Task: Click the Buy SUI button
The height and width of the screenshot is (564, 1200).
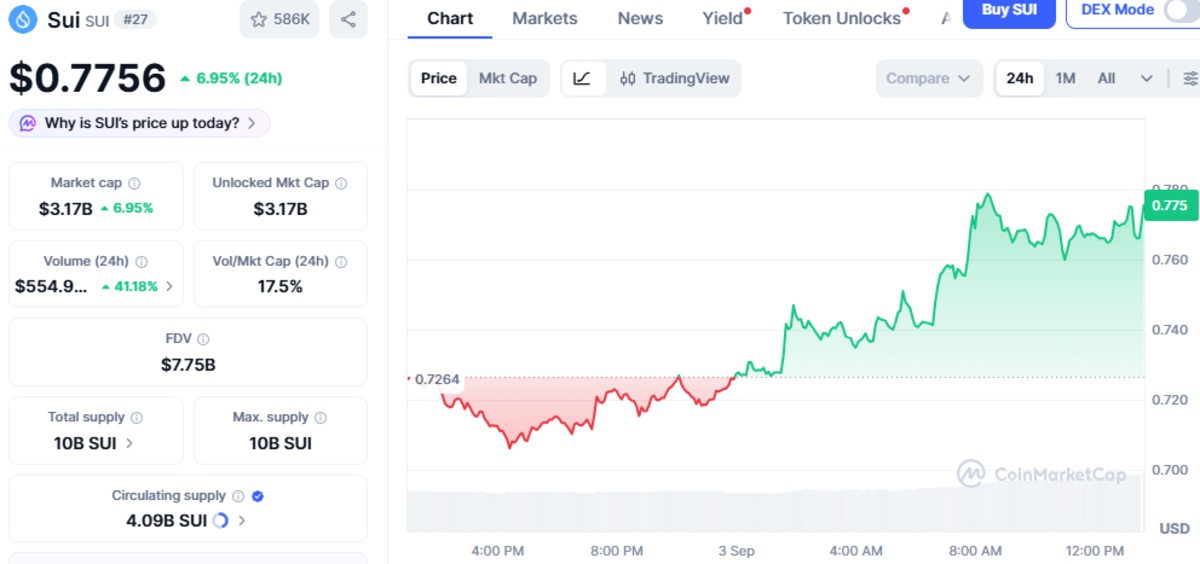Action: pos(1009,10)
